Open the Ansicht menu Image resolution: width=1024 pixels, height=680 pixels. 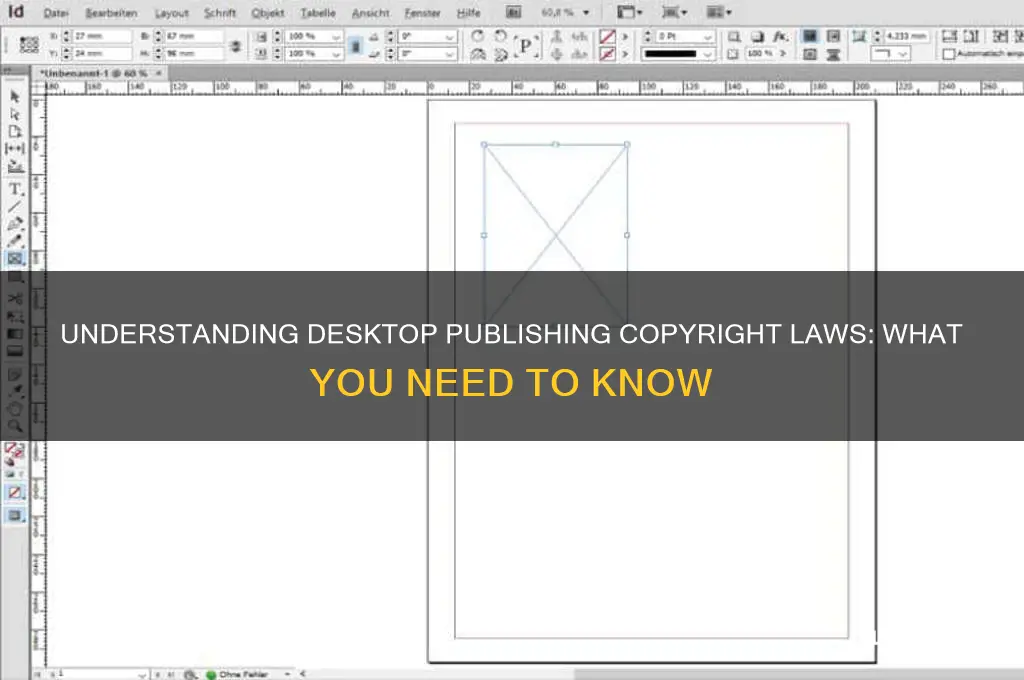[x=370, y=13]
